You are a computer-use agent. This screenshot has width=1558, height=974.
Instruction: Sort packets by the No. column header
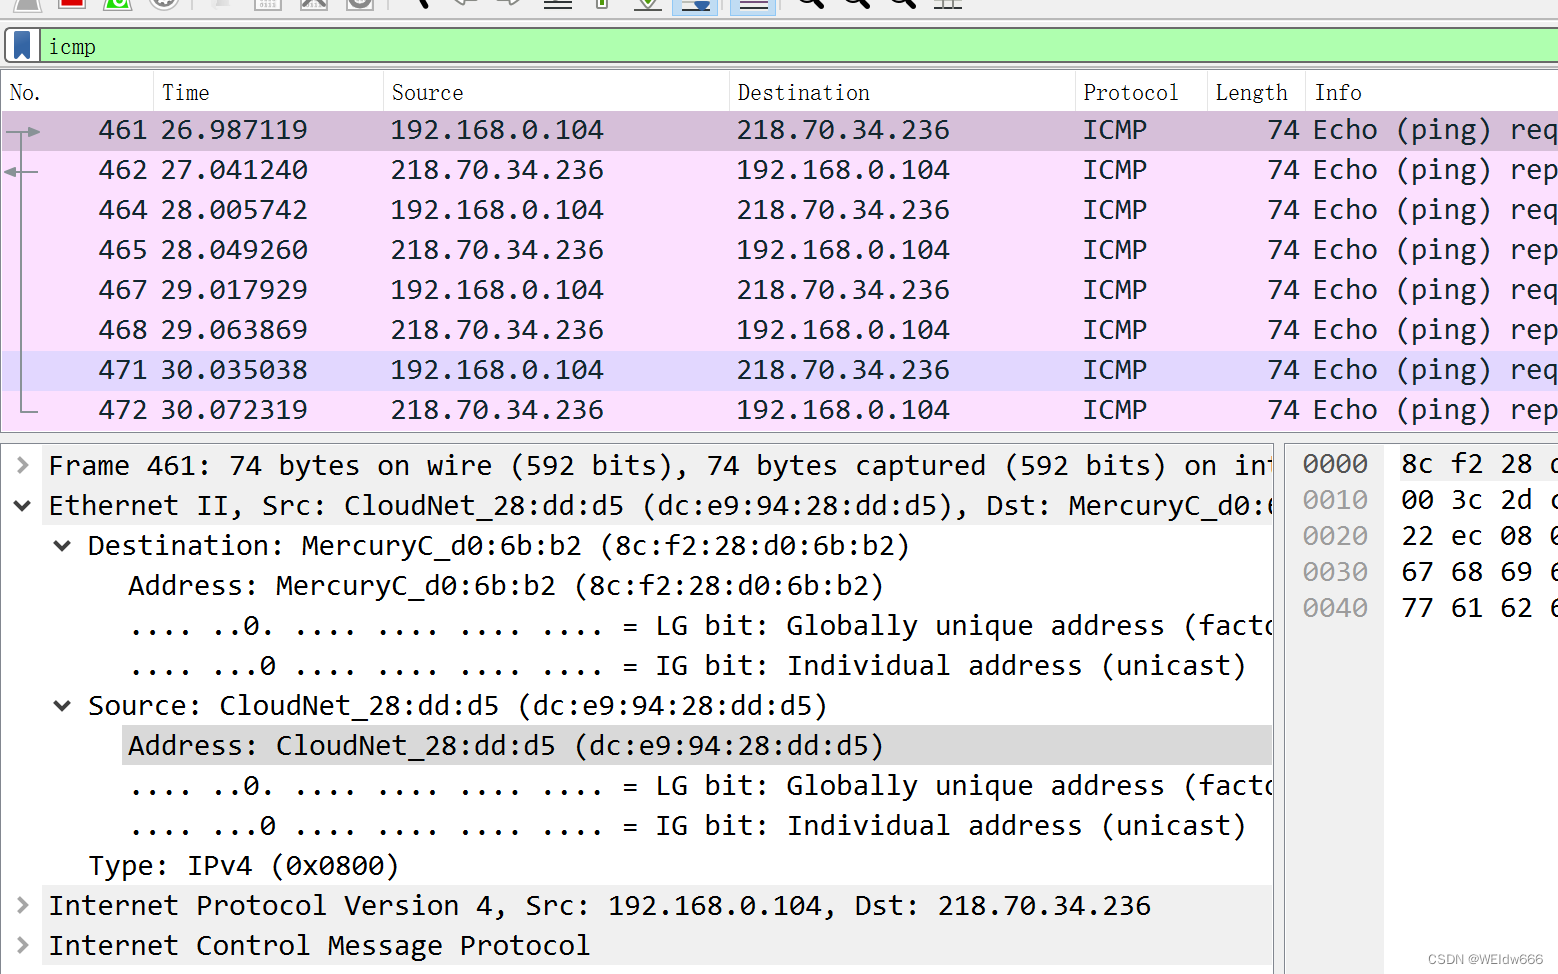[78, 93]
